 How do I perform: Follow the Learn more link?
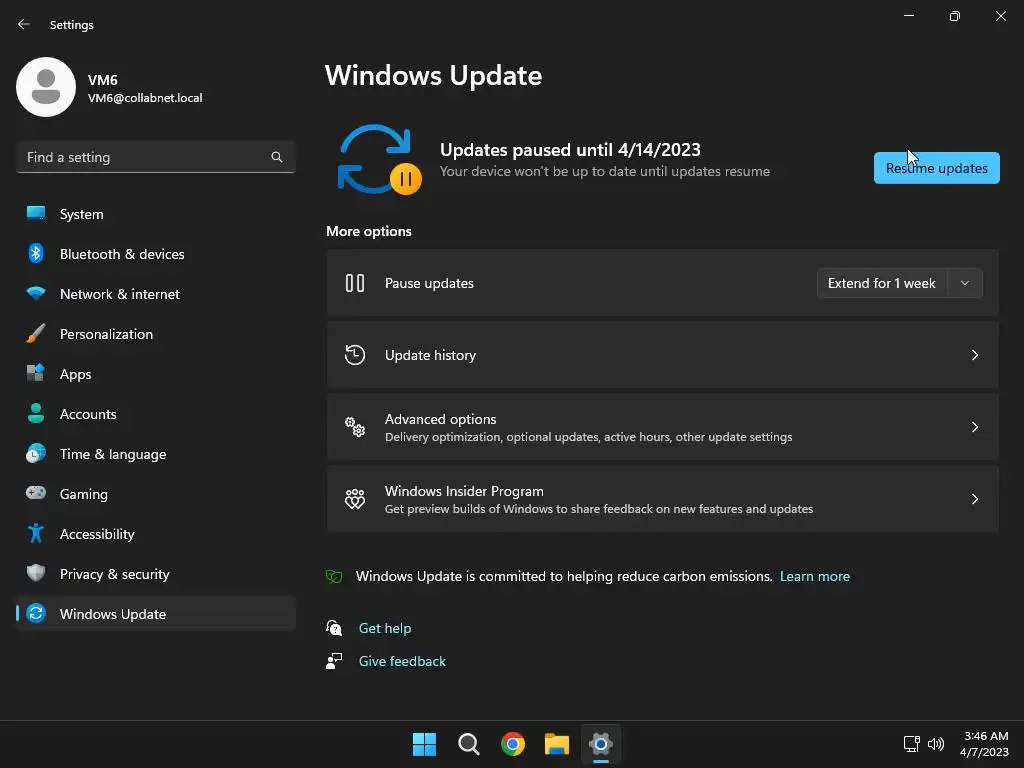[x=814, y=577]
